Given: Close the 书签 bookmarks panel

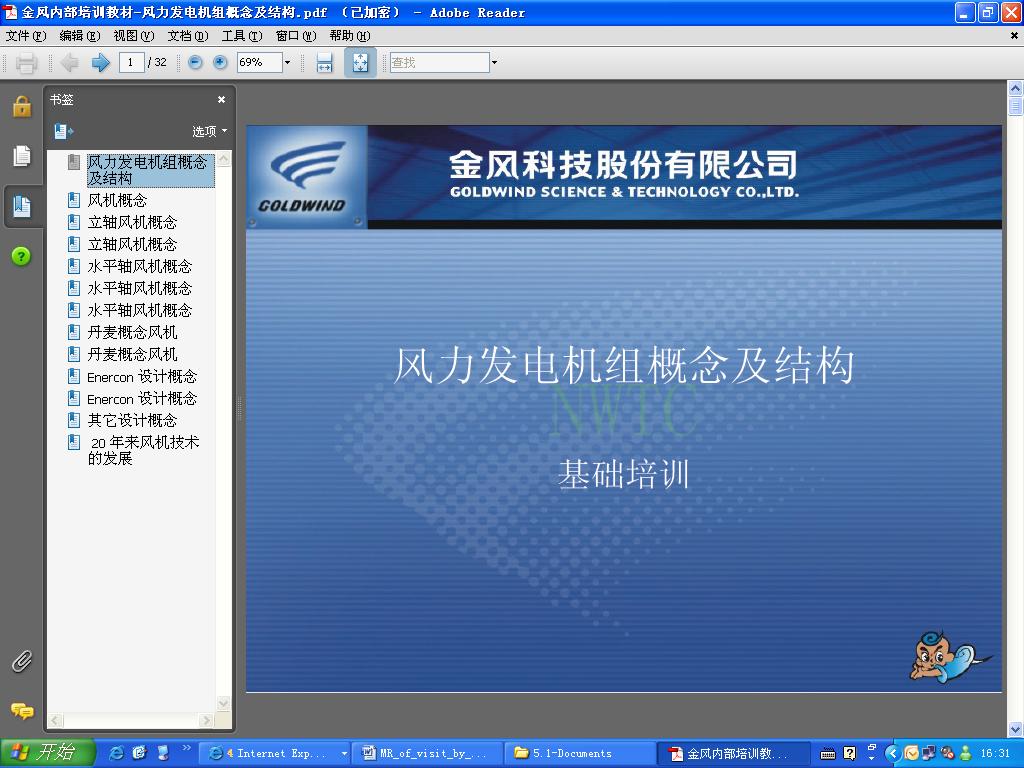Looking at the screenshot, I should pos(221,99).
